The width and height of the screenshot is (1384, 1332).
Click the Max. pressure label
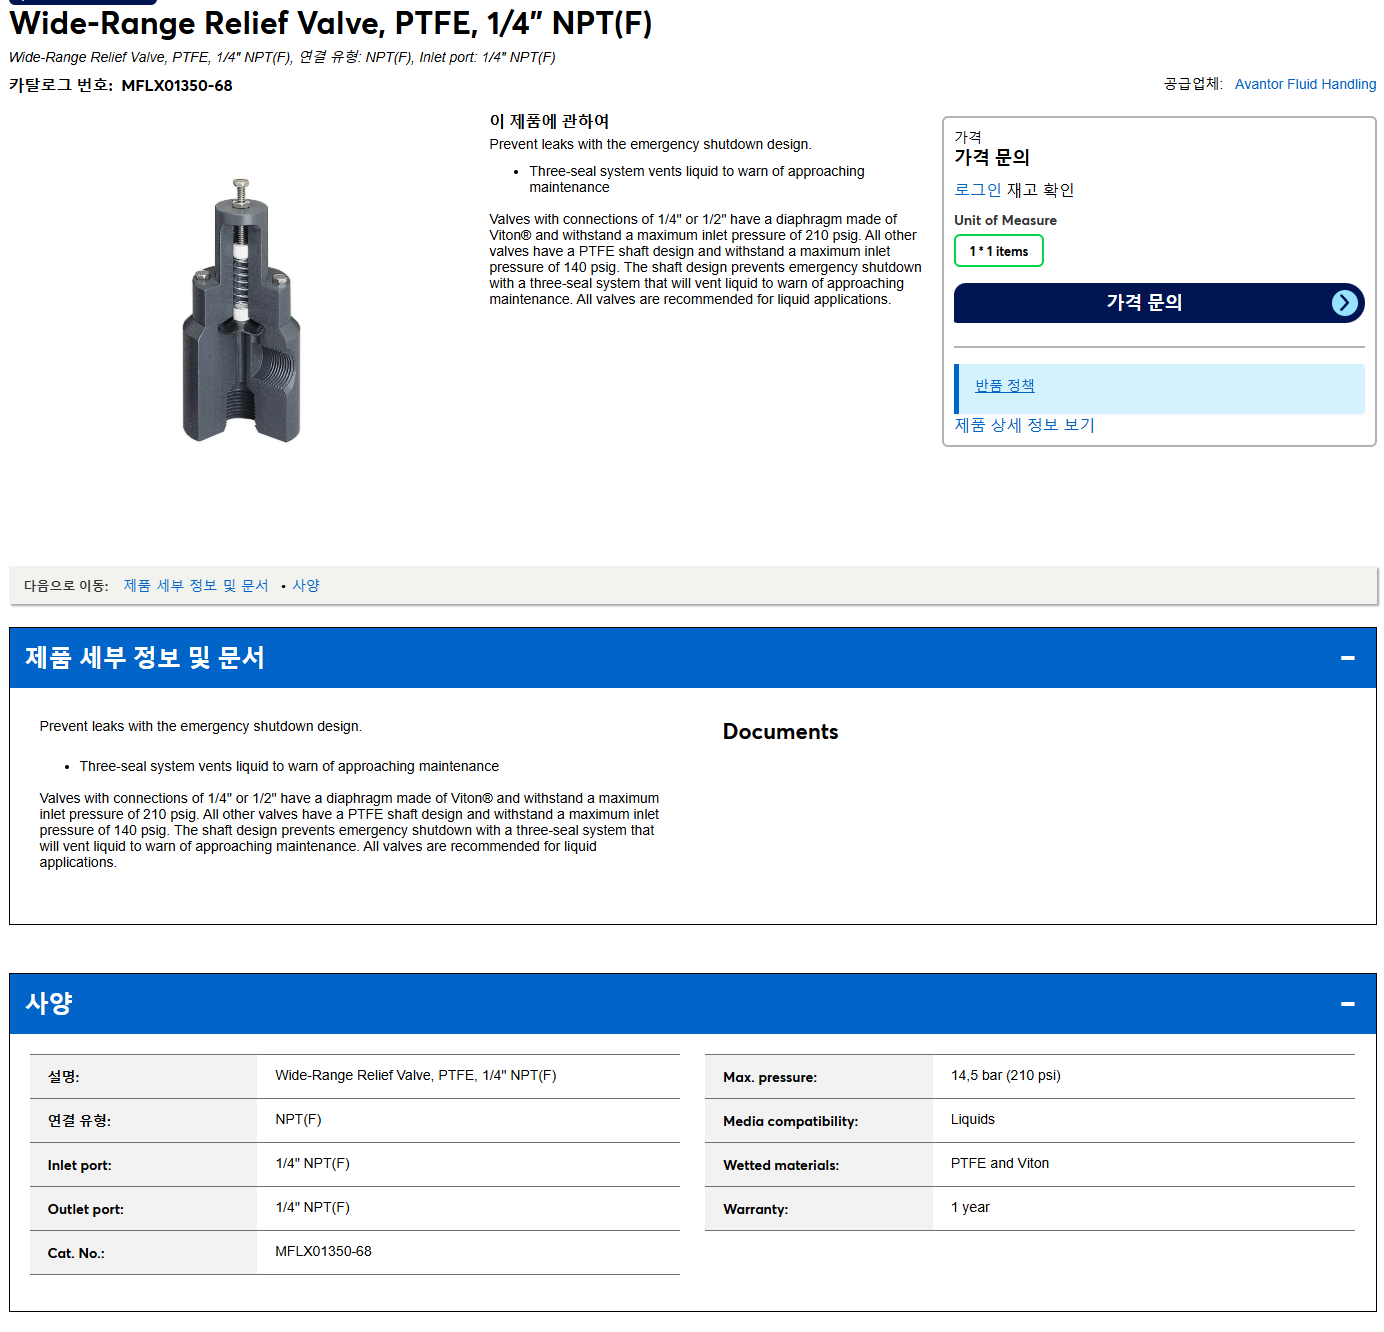[x=769, y=1077]
